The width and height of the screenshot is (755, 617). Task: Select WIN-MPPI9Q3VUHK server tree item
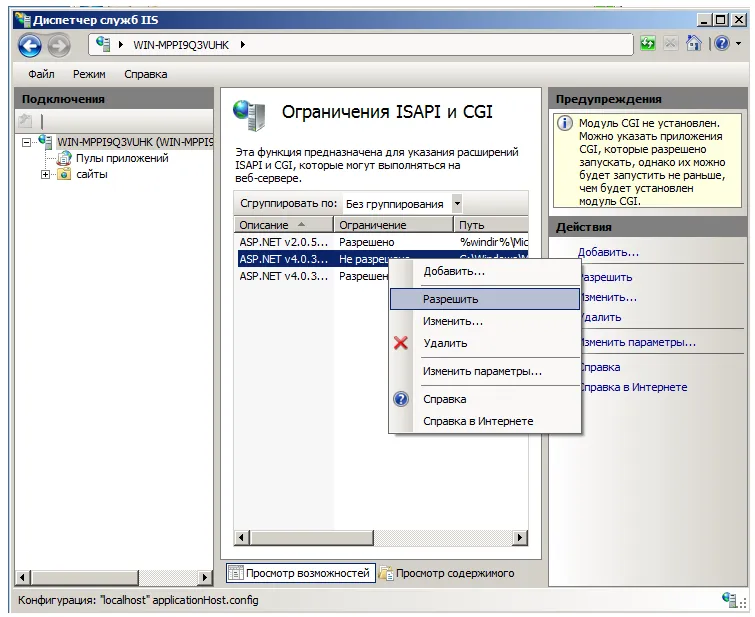click(x=135, y=142)
